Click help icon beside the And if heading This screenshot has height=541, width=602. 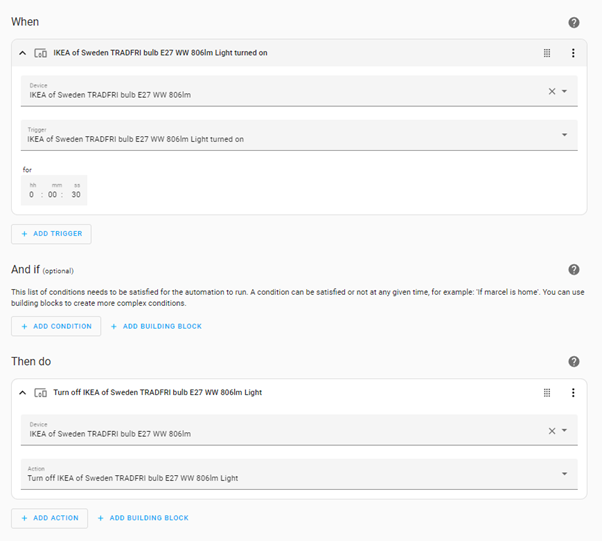click(x=573, y=270)
